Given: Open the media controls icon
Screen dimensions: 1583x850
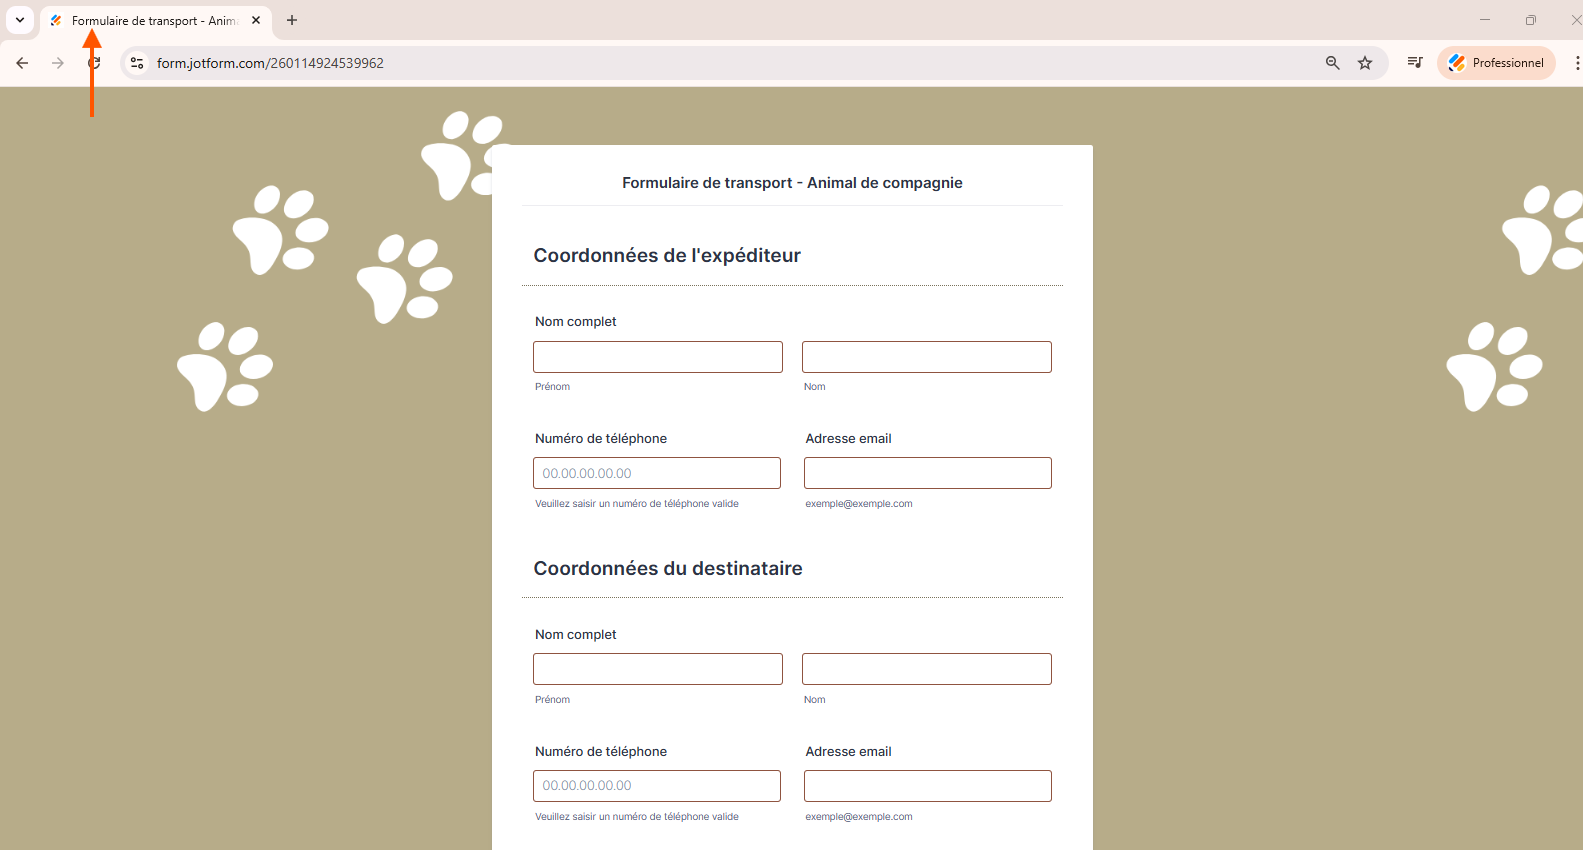Looking at the screenshot, I should [x=1415, y=63].
